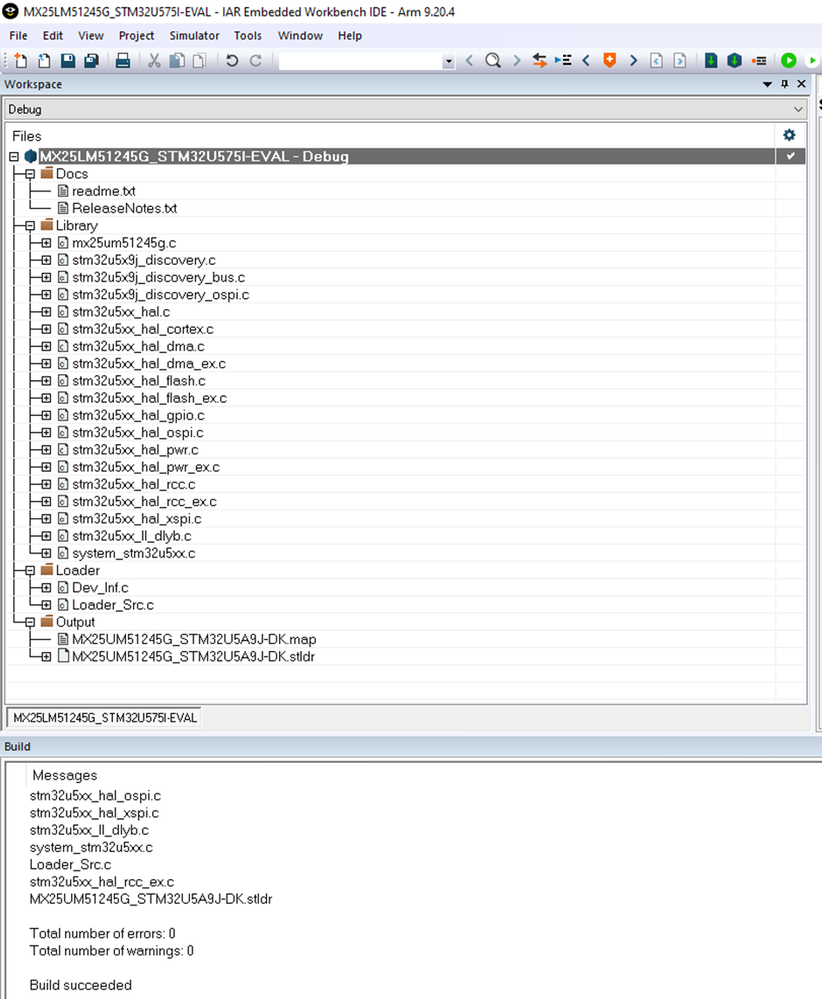This screenshot has width=822, height=999.
Task: Select Loader_Src.c in Loader folder
Action: pyautogui.click(x=113, y=605)
